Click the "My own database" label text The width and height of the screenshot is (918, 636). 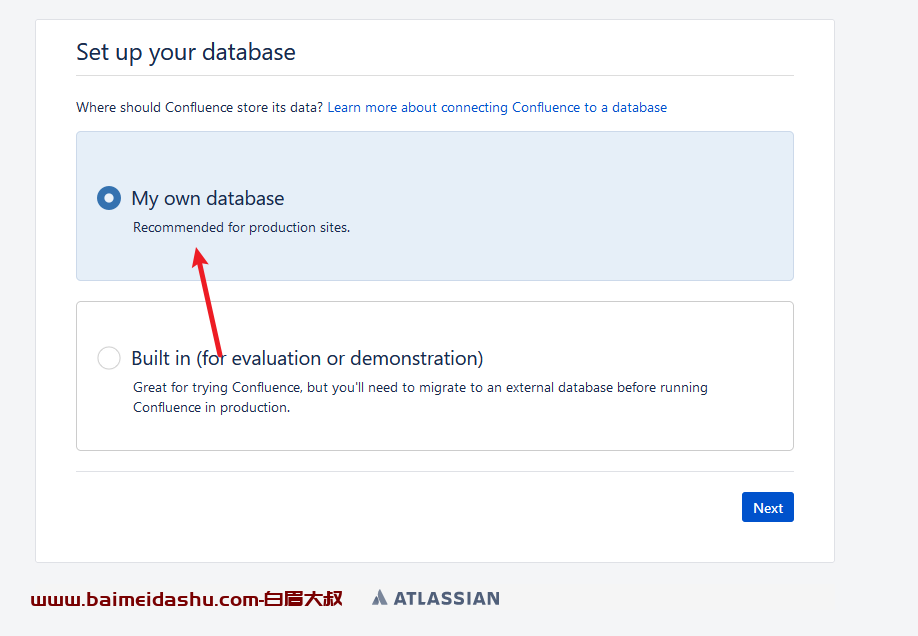click(208, 199)
